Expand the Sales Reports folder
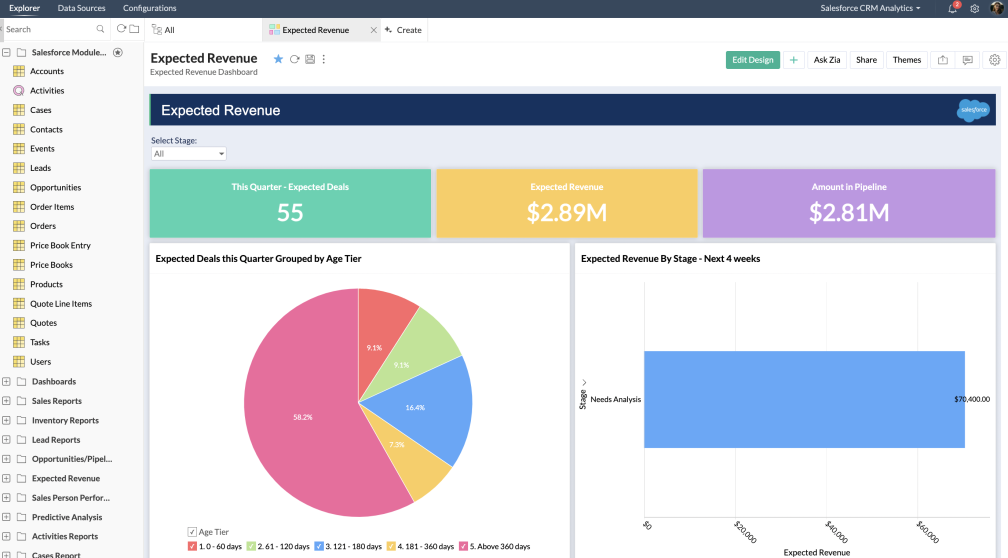 [6, 400]
